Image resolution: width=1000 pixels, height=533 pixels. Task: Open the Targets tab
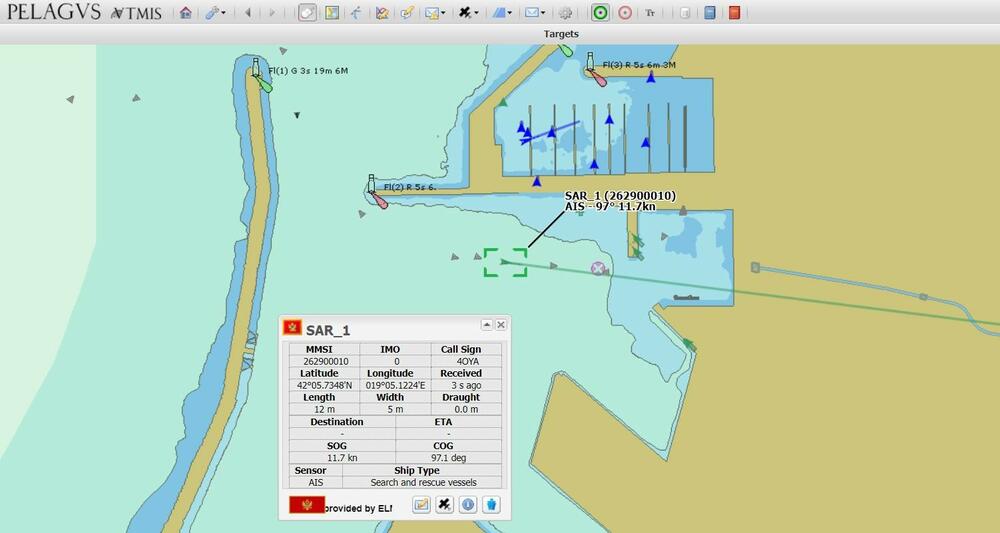coord(561,34)
